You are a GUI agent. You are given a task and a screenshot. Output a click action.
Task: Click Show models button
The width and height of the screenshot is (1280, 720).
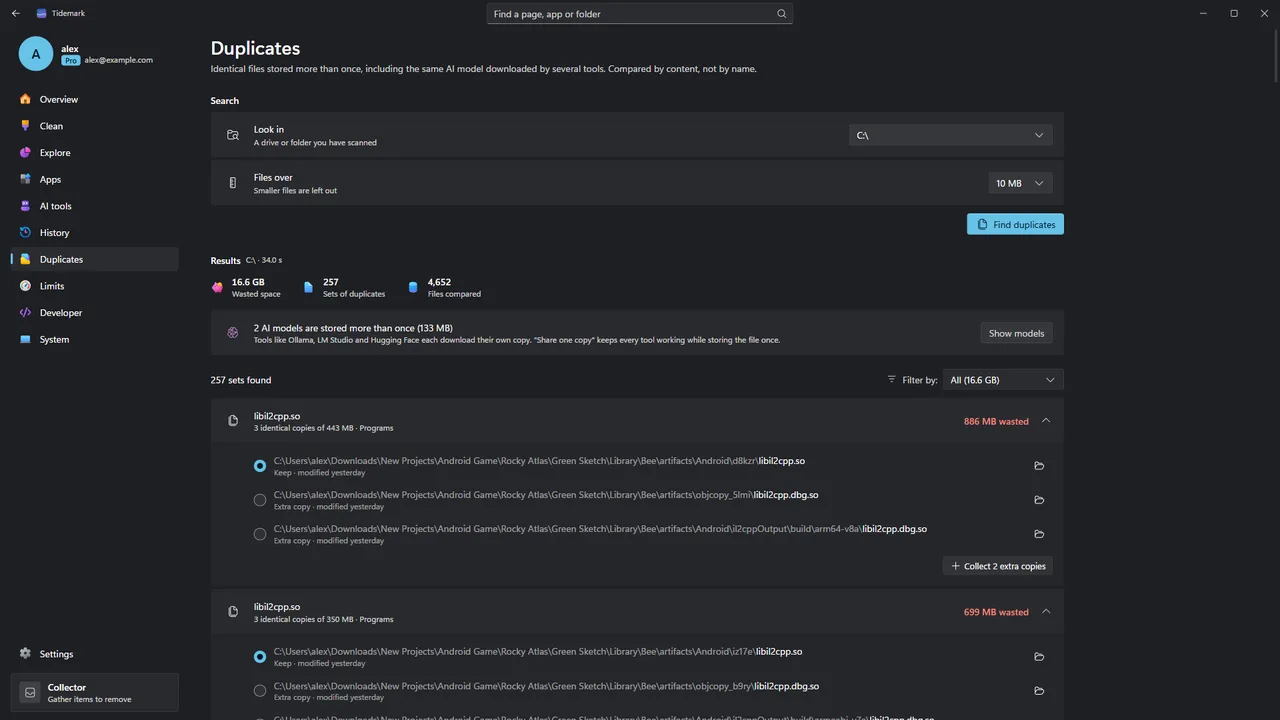pyautogui.click(x=1016, y=333)
